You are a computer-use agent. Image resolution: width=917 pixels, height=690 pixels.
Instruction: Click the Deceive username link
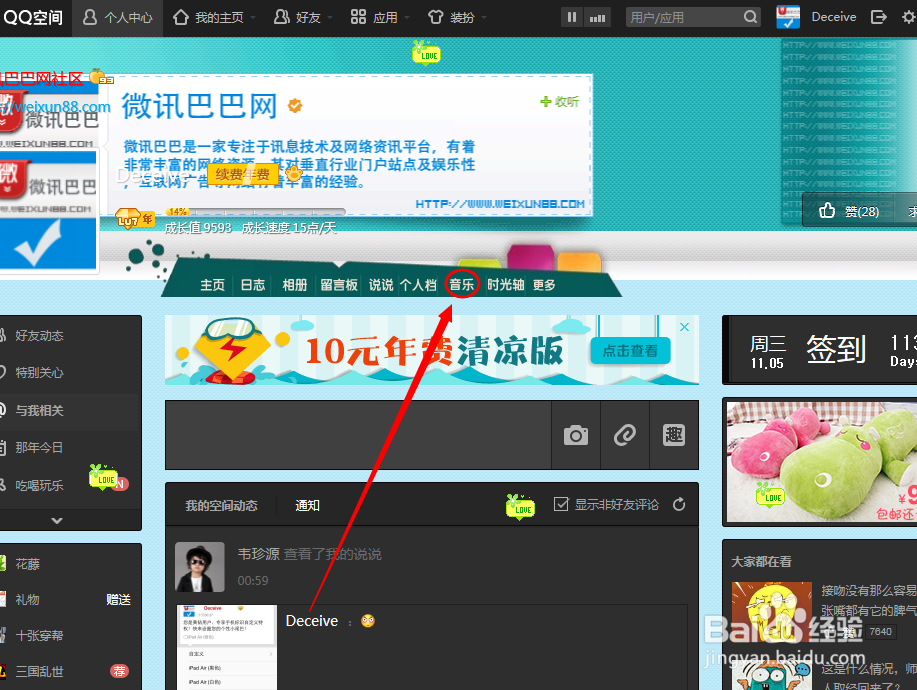[x=833, y=17]
